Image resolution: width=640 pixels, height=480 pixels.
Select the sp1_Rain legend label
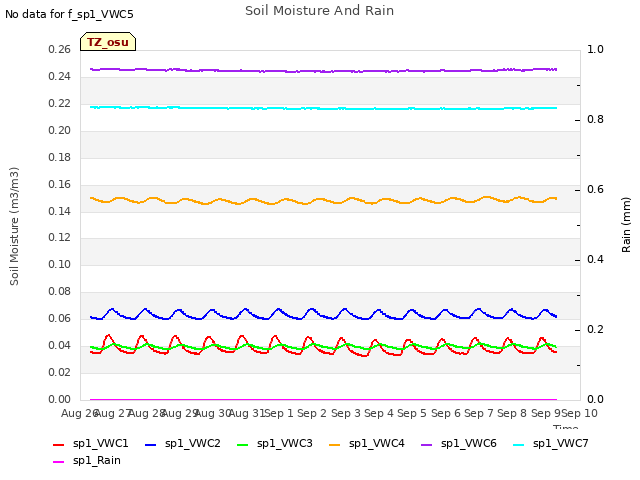(x=97, y=460)
